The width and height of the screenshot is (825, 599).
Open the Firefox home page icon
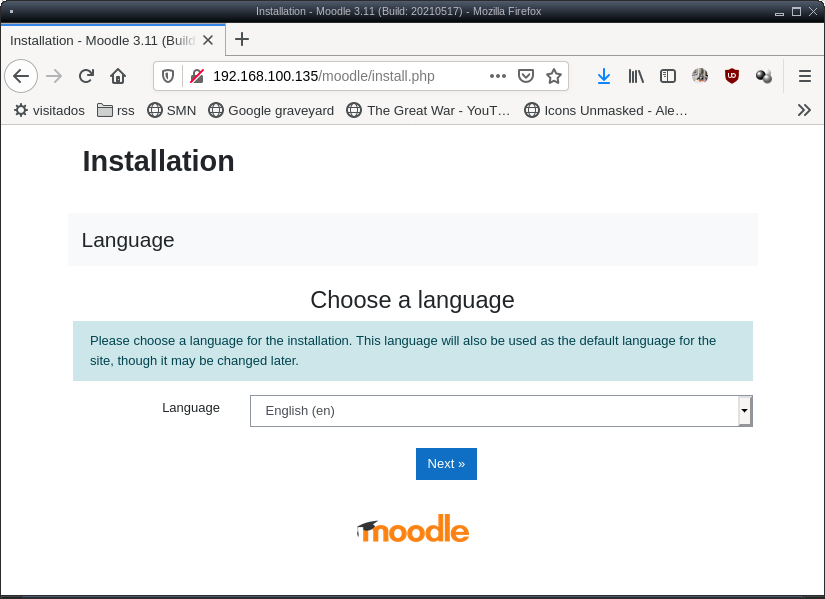118,76
